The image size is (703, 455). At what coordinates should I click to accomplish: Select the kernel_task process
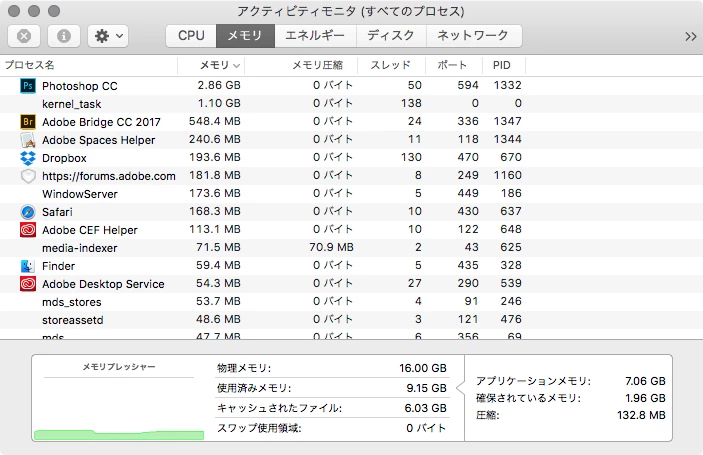(x=72, y=104)
